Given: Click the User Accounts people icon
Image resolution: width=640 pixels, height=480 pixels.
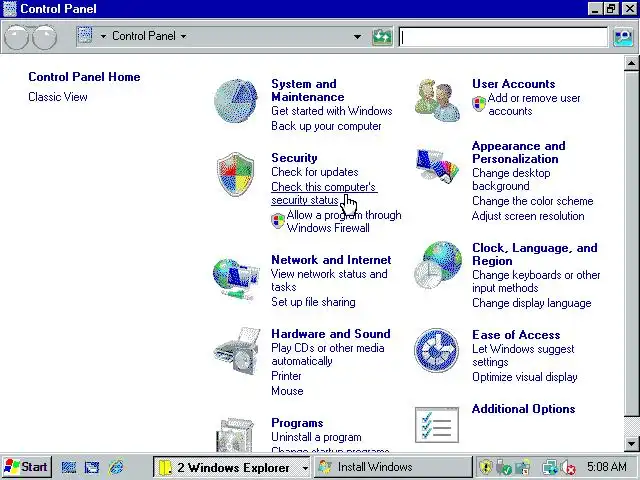Looking at the screenshot, I should click(x=437, y=100).
